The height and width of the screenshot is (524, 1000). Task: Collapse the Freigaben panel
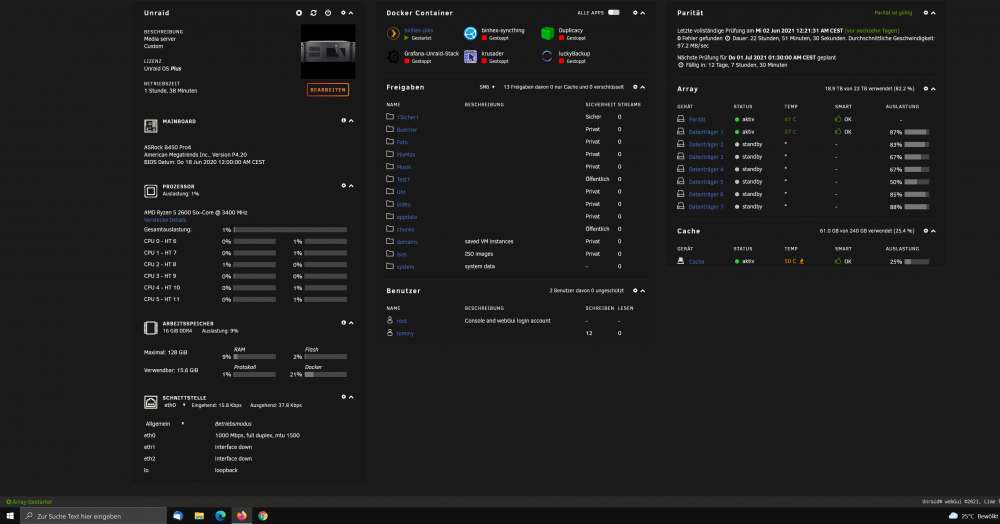642,87
